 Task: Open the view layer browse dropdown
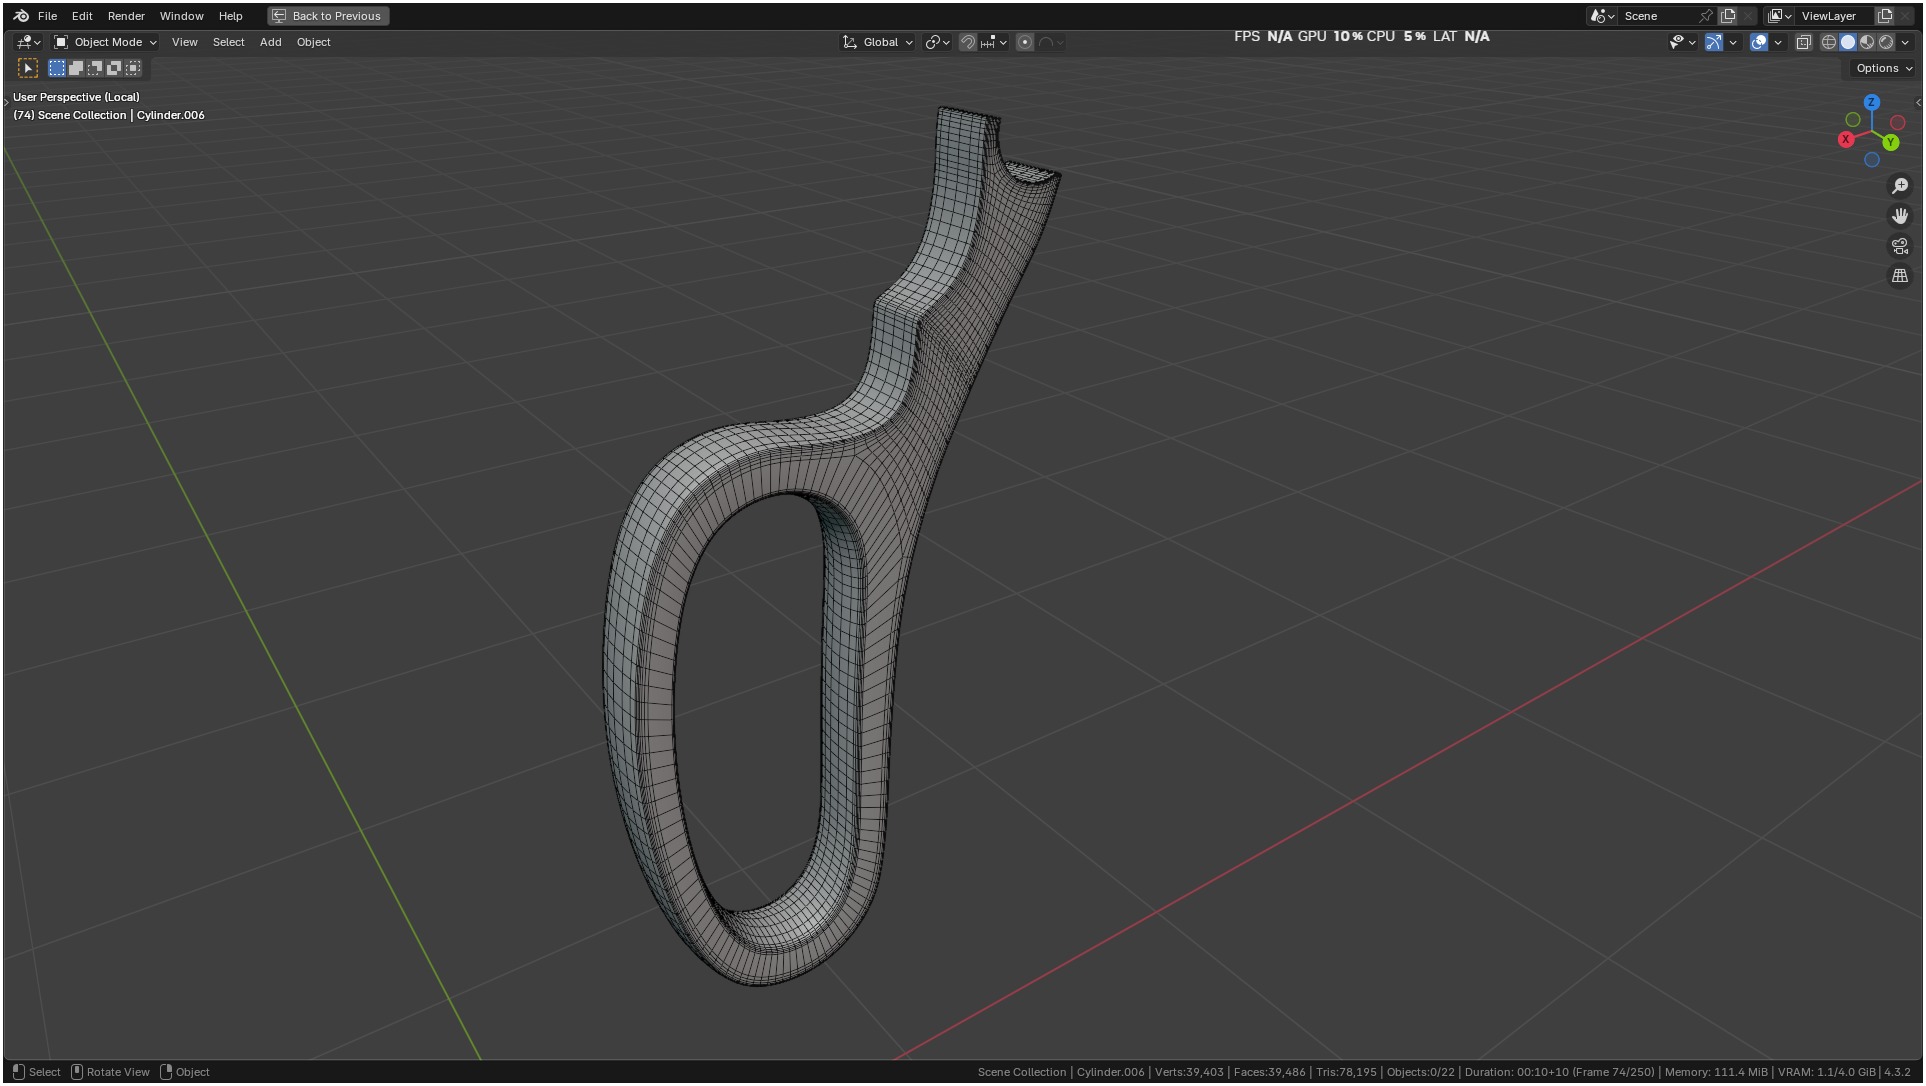(1780, 16)
